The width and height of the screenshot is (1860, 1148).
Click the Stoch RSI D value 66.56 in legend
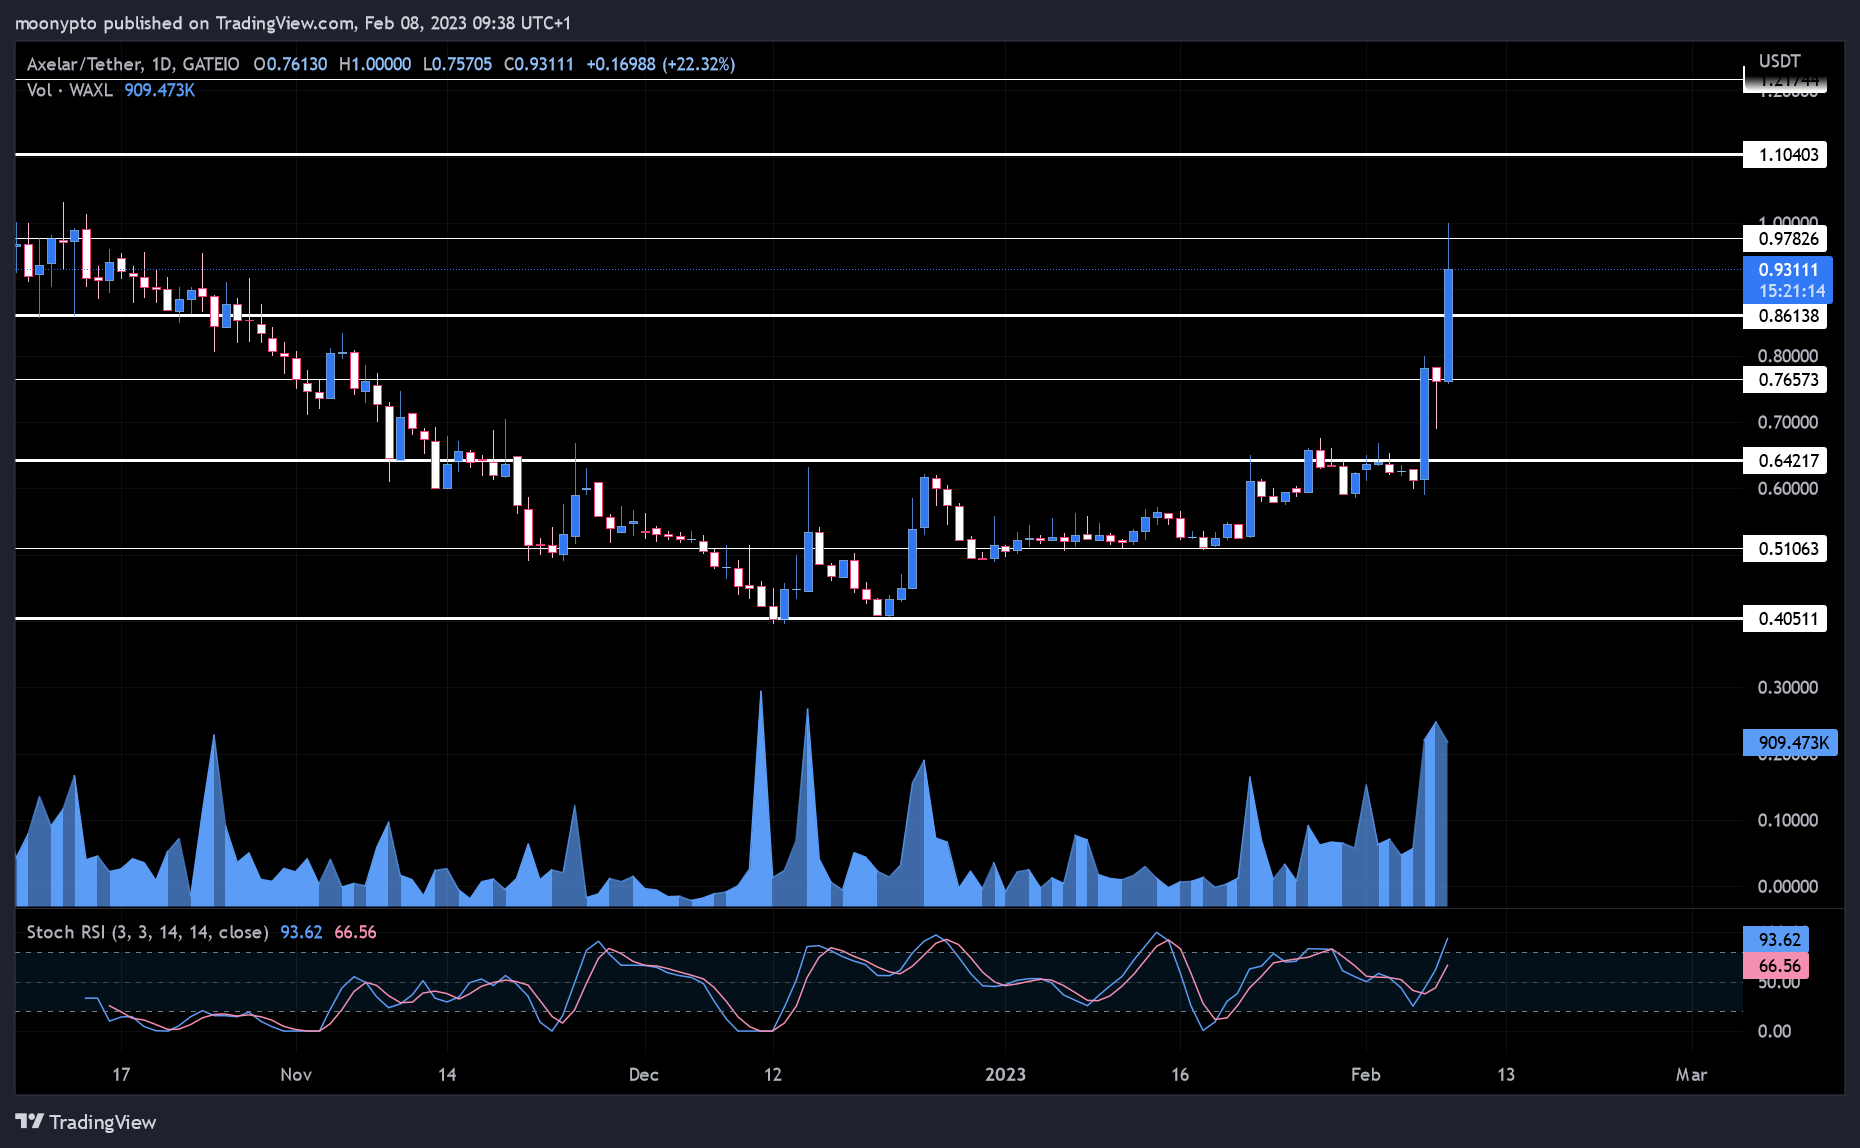355,932
